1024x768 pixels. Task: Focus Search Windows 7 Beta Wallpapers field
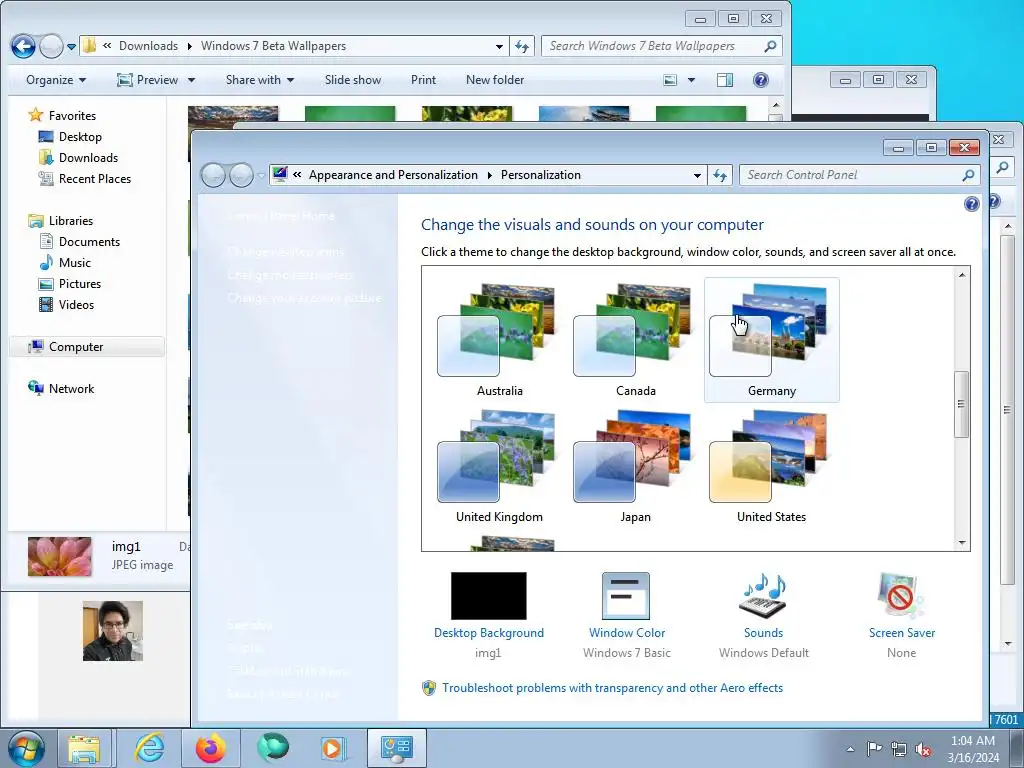click(661, 46)
